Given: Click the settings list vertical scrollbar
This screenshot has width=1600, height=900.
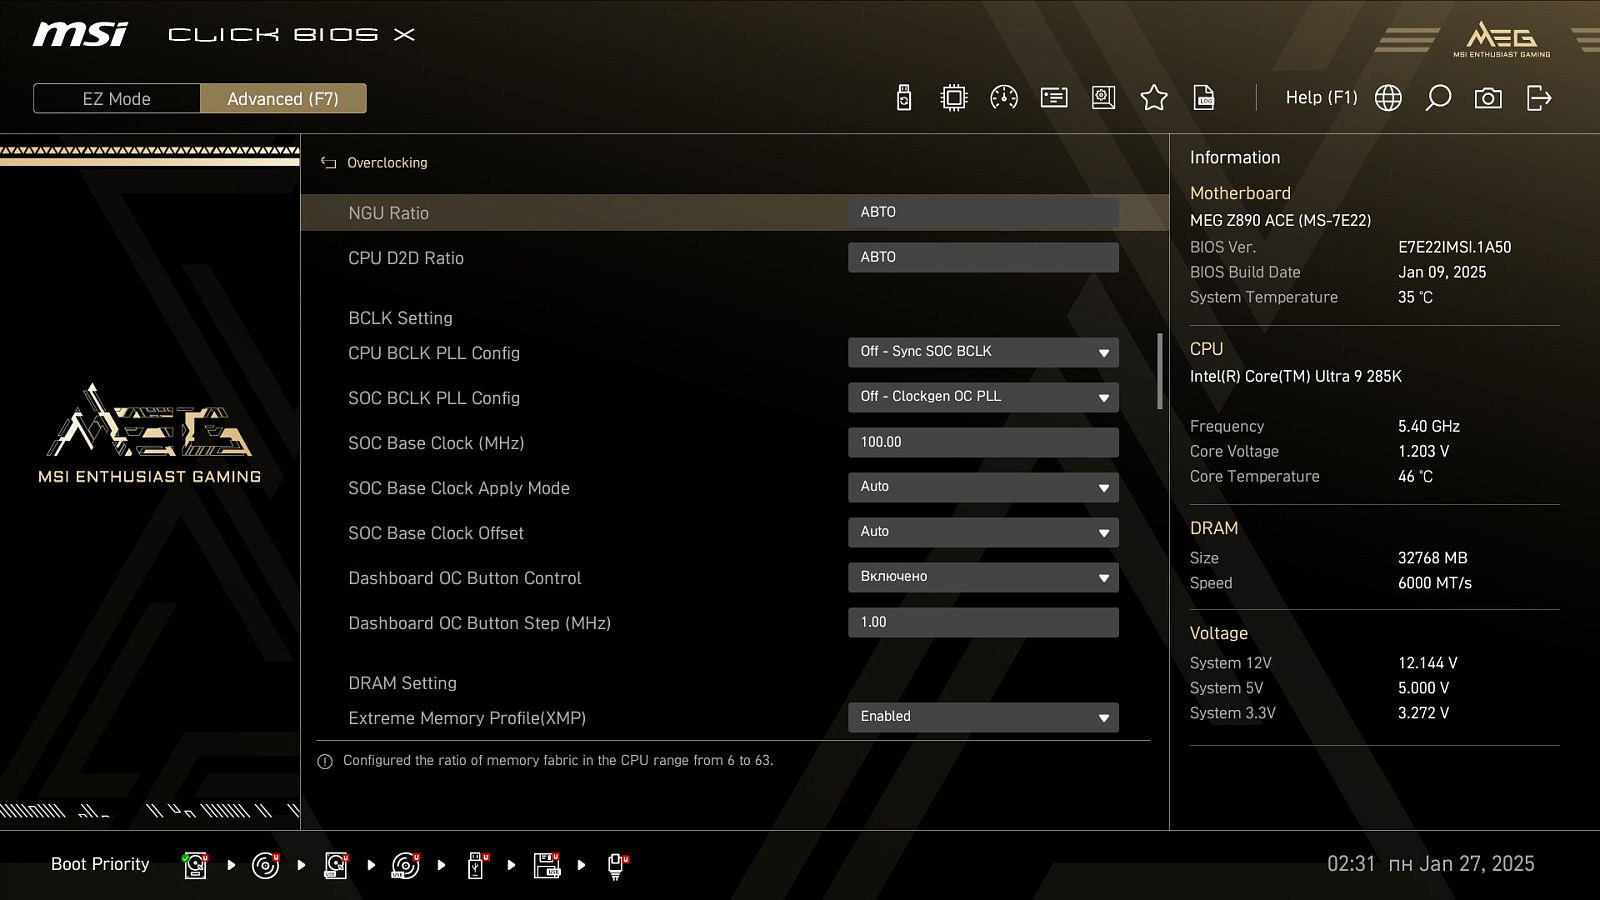Looking at the screenshot, I should [1160, 371].
